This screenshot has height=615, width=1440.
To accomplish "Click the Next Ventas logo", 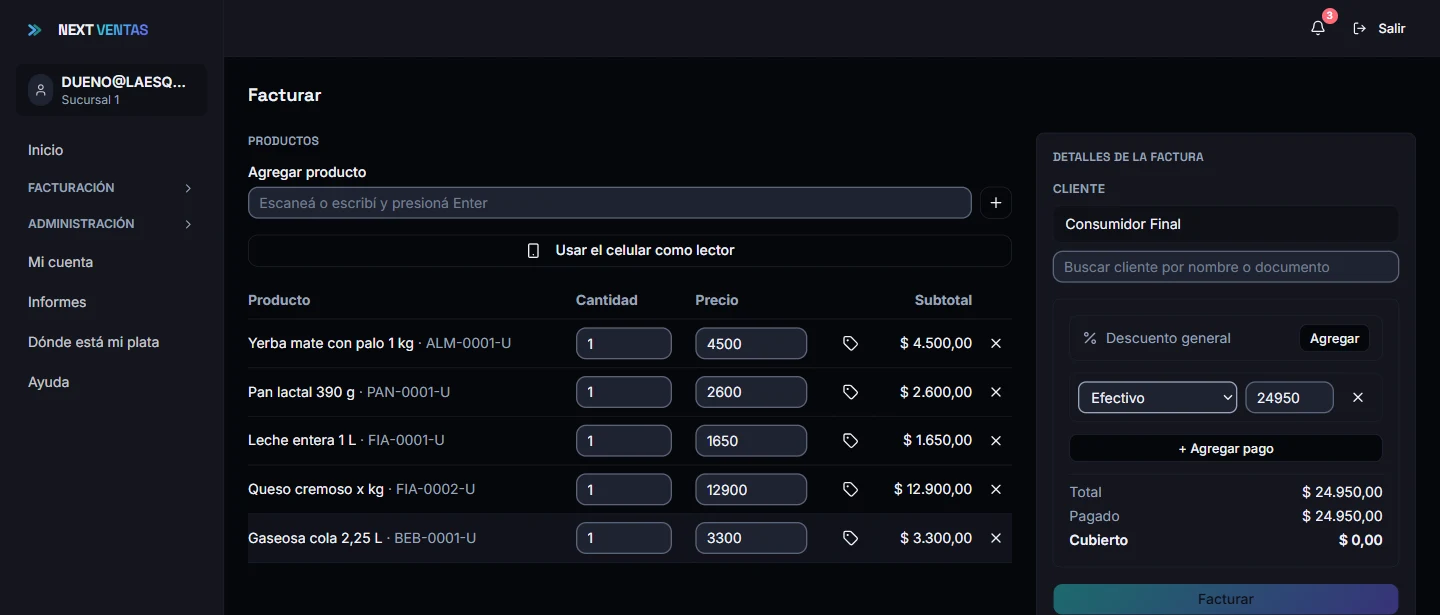I will [x=88, y=30].
